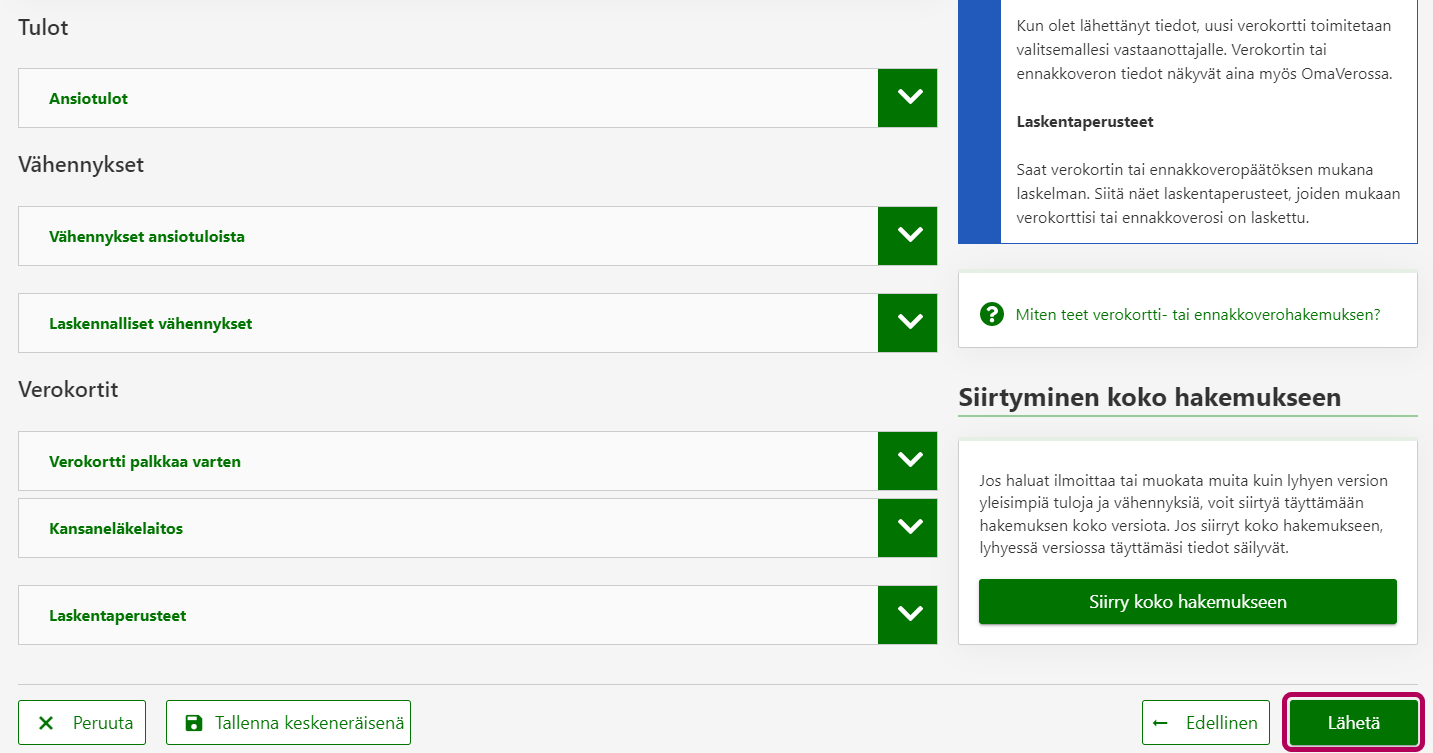
Task: Click the green question mark help icon
Action: coord(992,314)
